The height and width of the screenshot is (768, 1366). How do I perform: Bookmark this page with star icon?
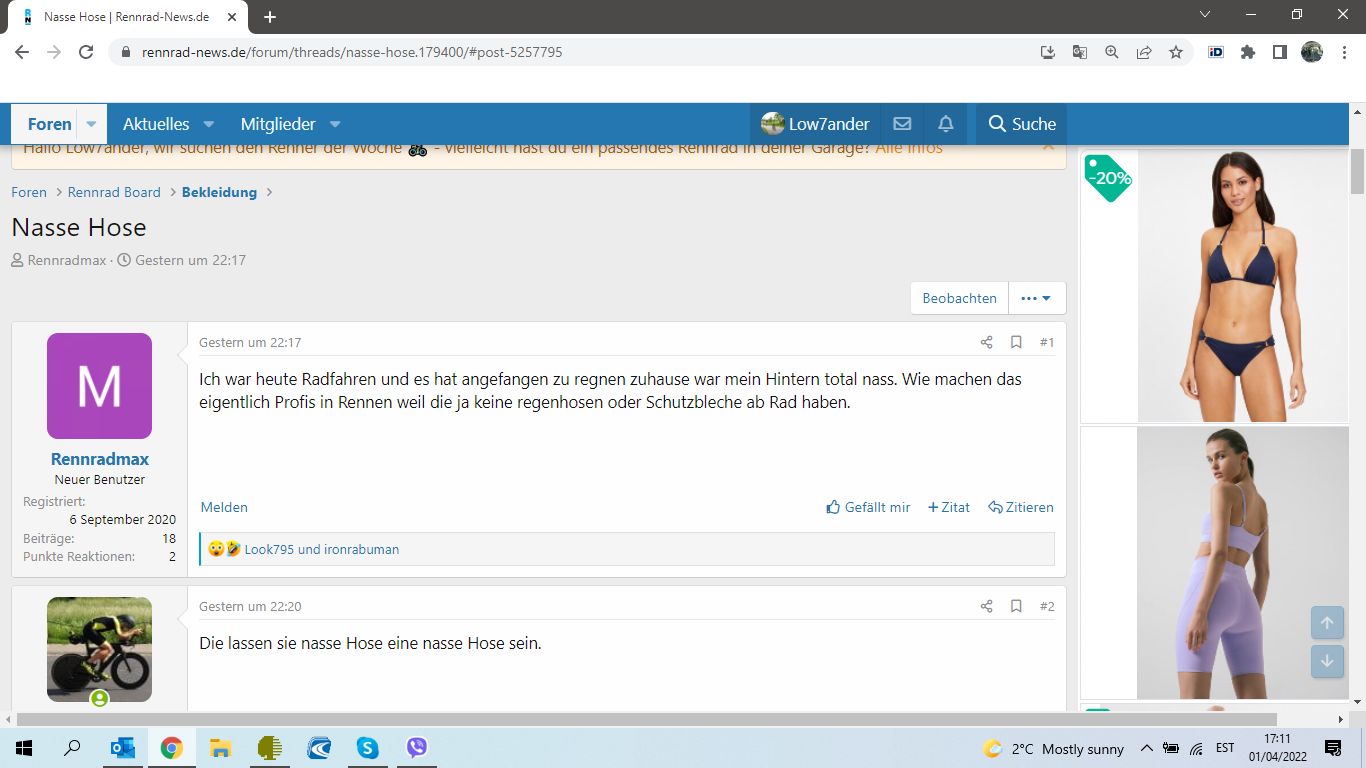[1176, 52]
